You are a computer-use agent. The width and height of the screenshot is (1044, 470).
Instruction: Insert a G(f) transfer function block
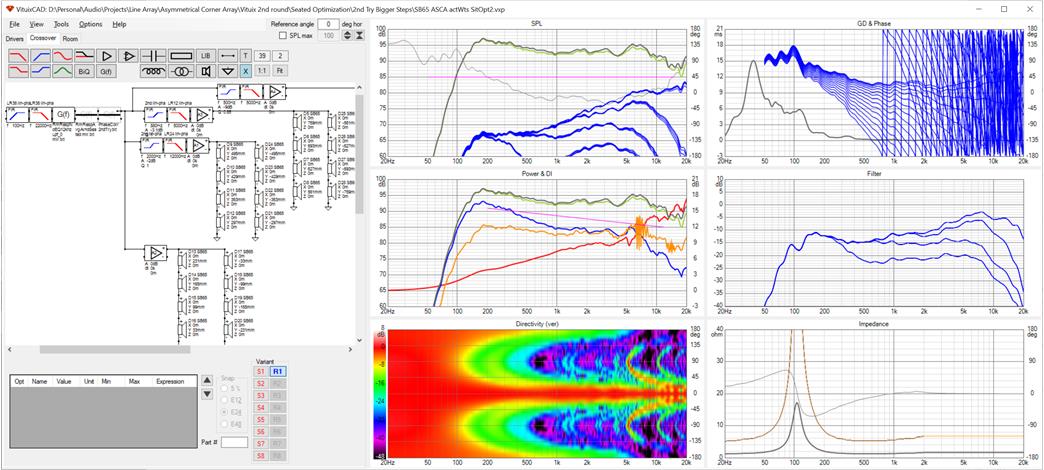click(106, 71)
